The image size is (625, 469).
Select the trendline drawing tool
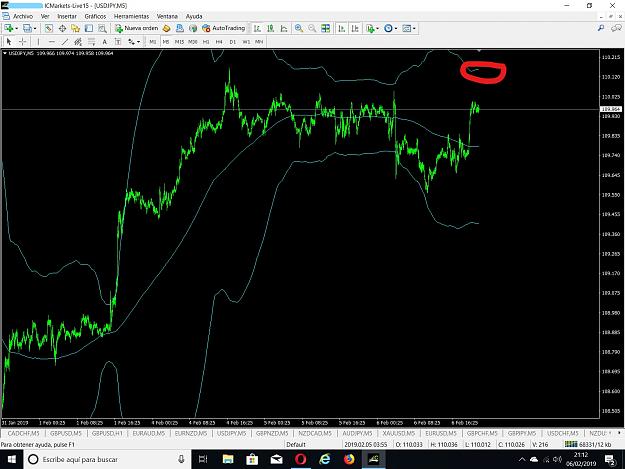(x=65, y=41)
